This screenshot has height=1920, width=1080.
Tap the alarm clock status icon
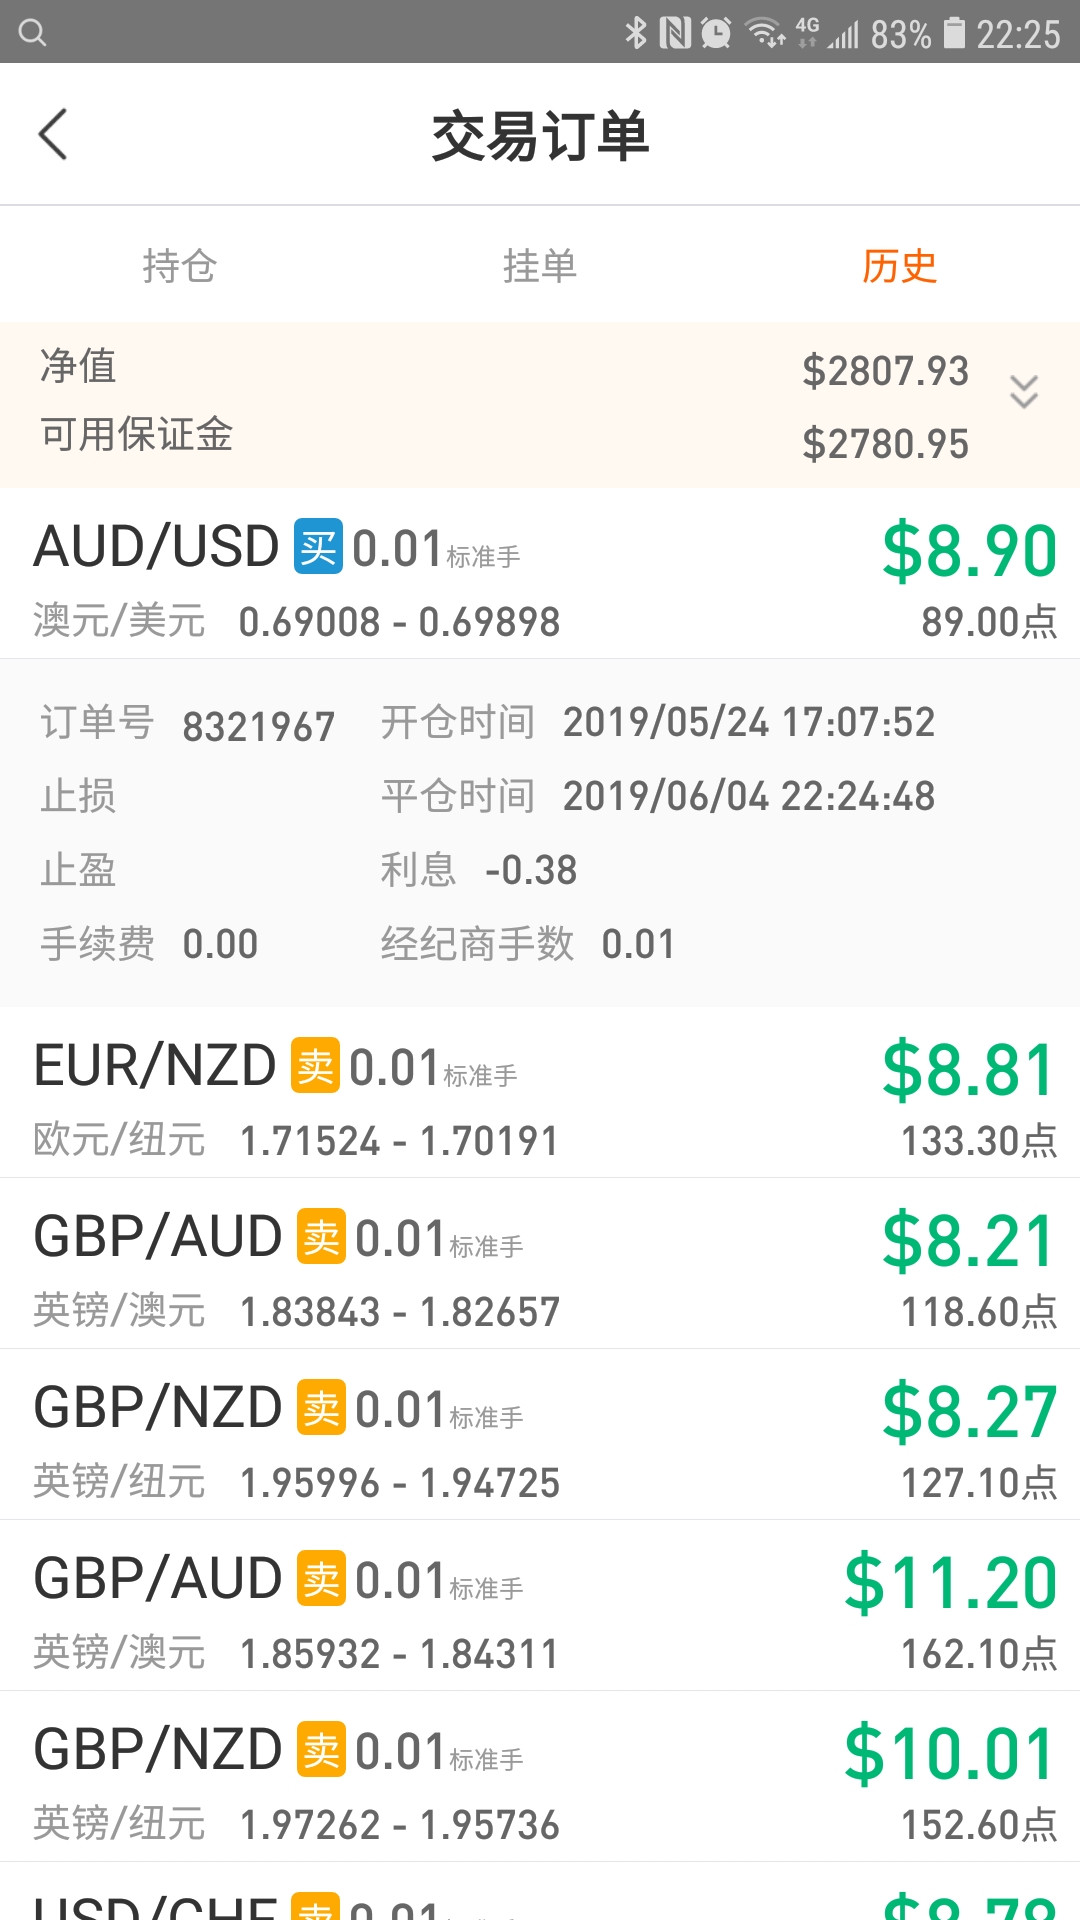716,33
